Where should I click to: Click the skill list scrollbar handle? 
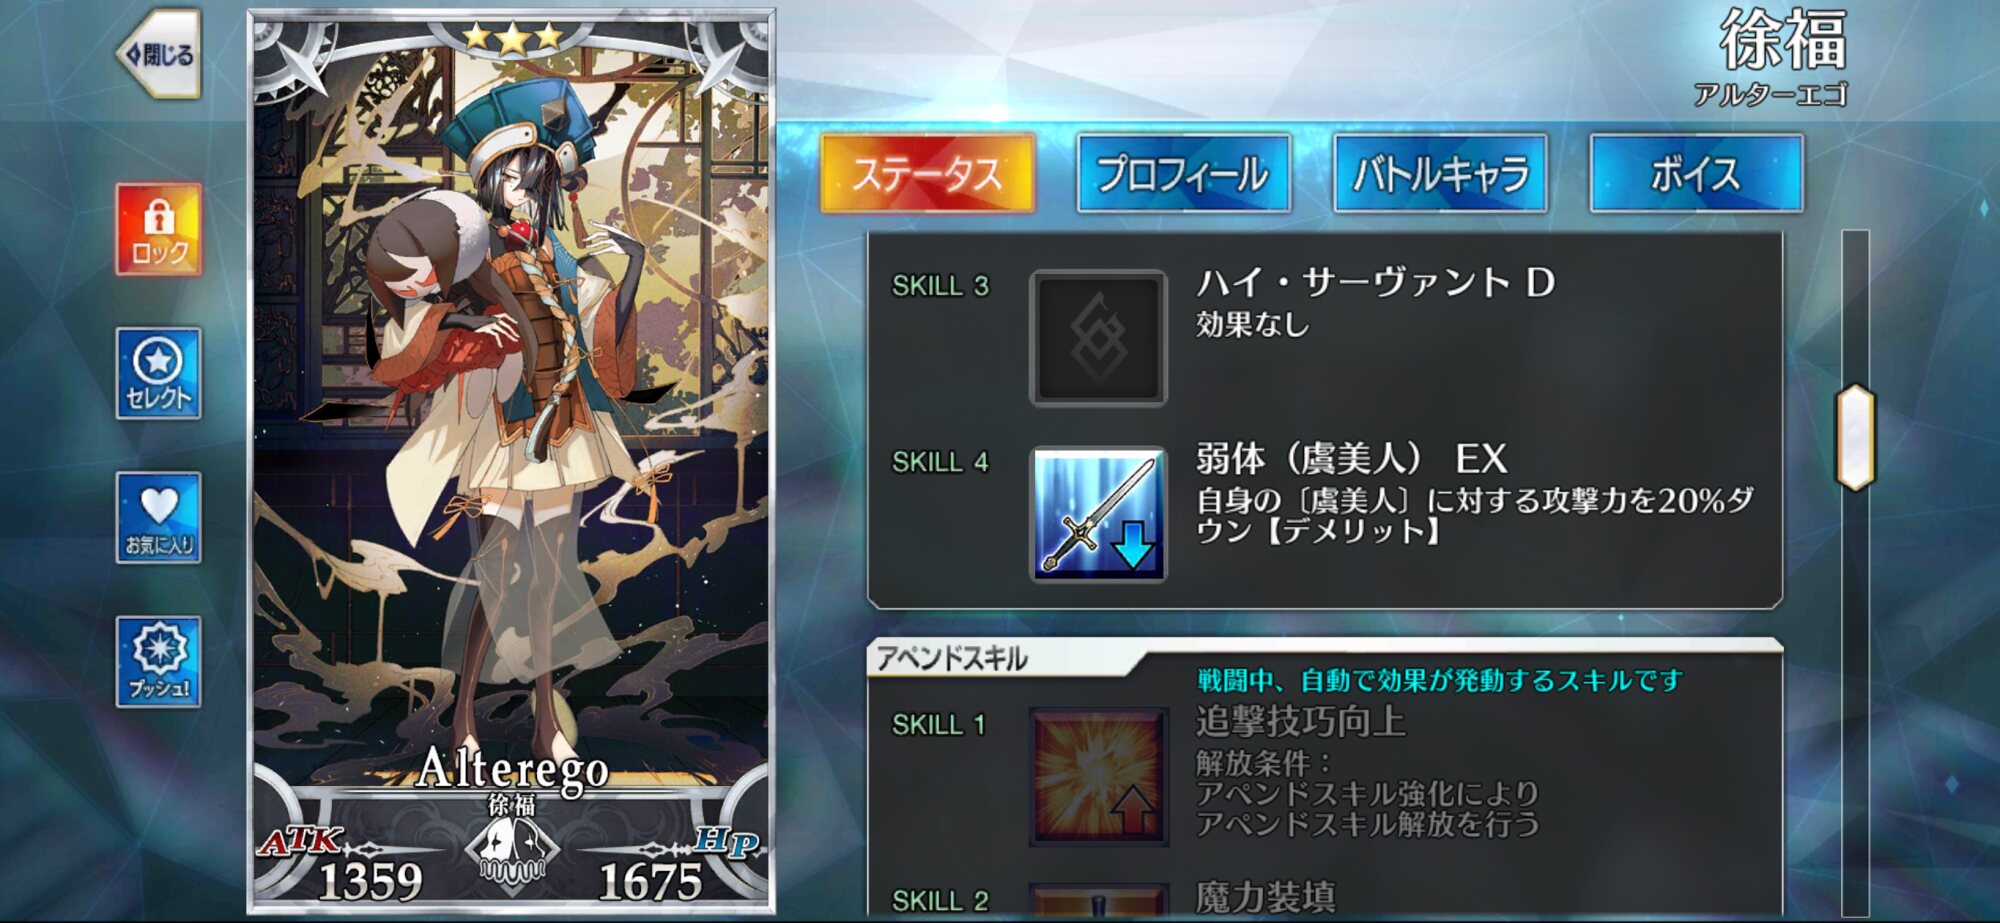(x=1855, y=437)
